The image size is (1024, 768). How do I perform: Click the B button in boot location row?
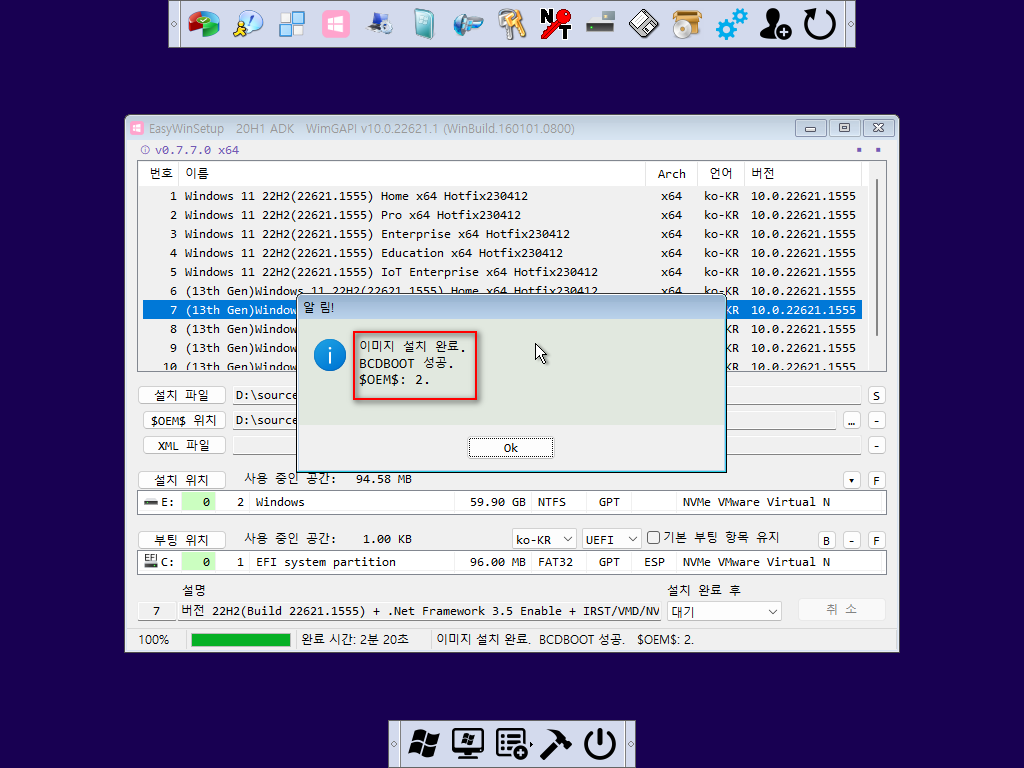(x=826, y=541)
